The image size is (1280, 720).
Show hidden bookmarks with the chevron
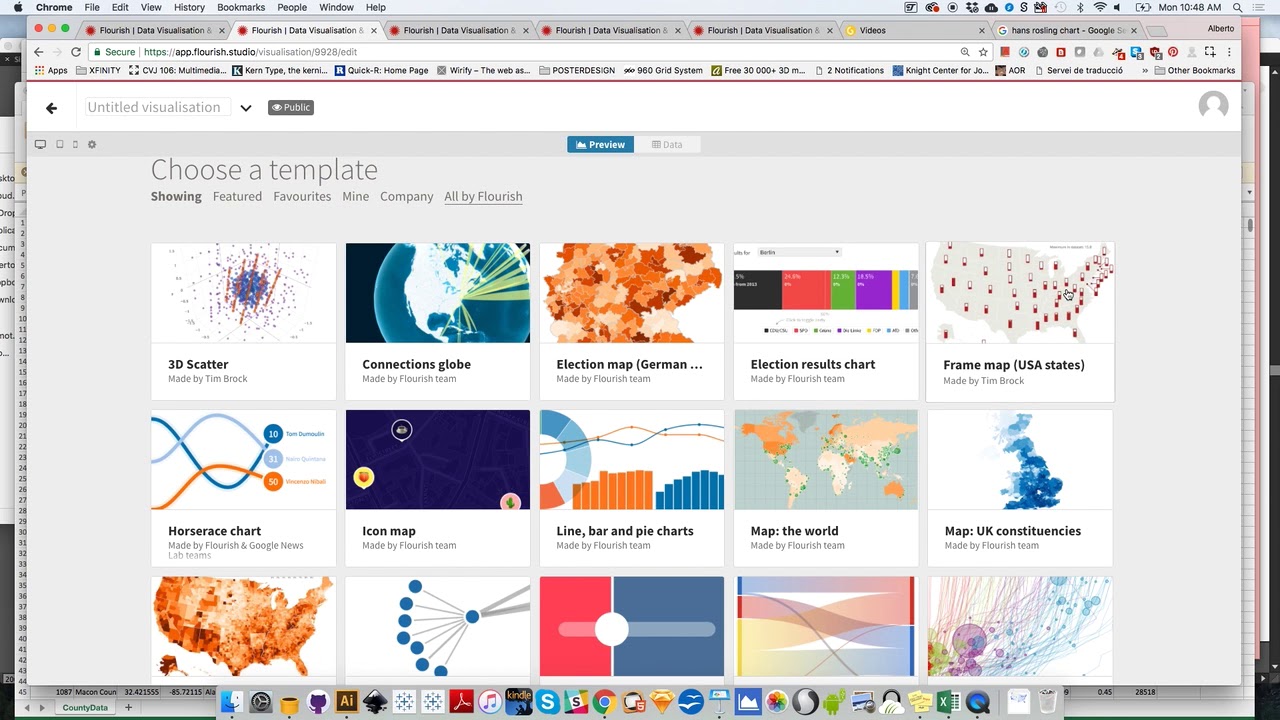[x=1145, y=71]
